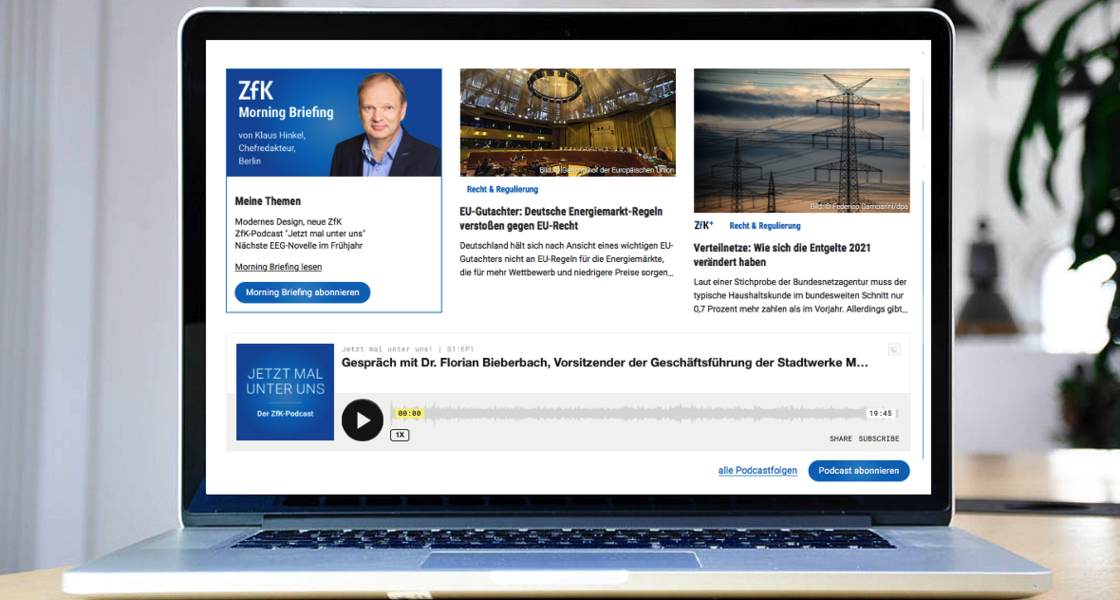The width and height of the screenshot is (1120, 600).
Task: Click the Verteilnetze article teaser text
Action: click(800, 296)
